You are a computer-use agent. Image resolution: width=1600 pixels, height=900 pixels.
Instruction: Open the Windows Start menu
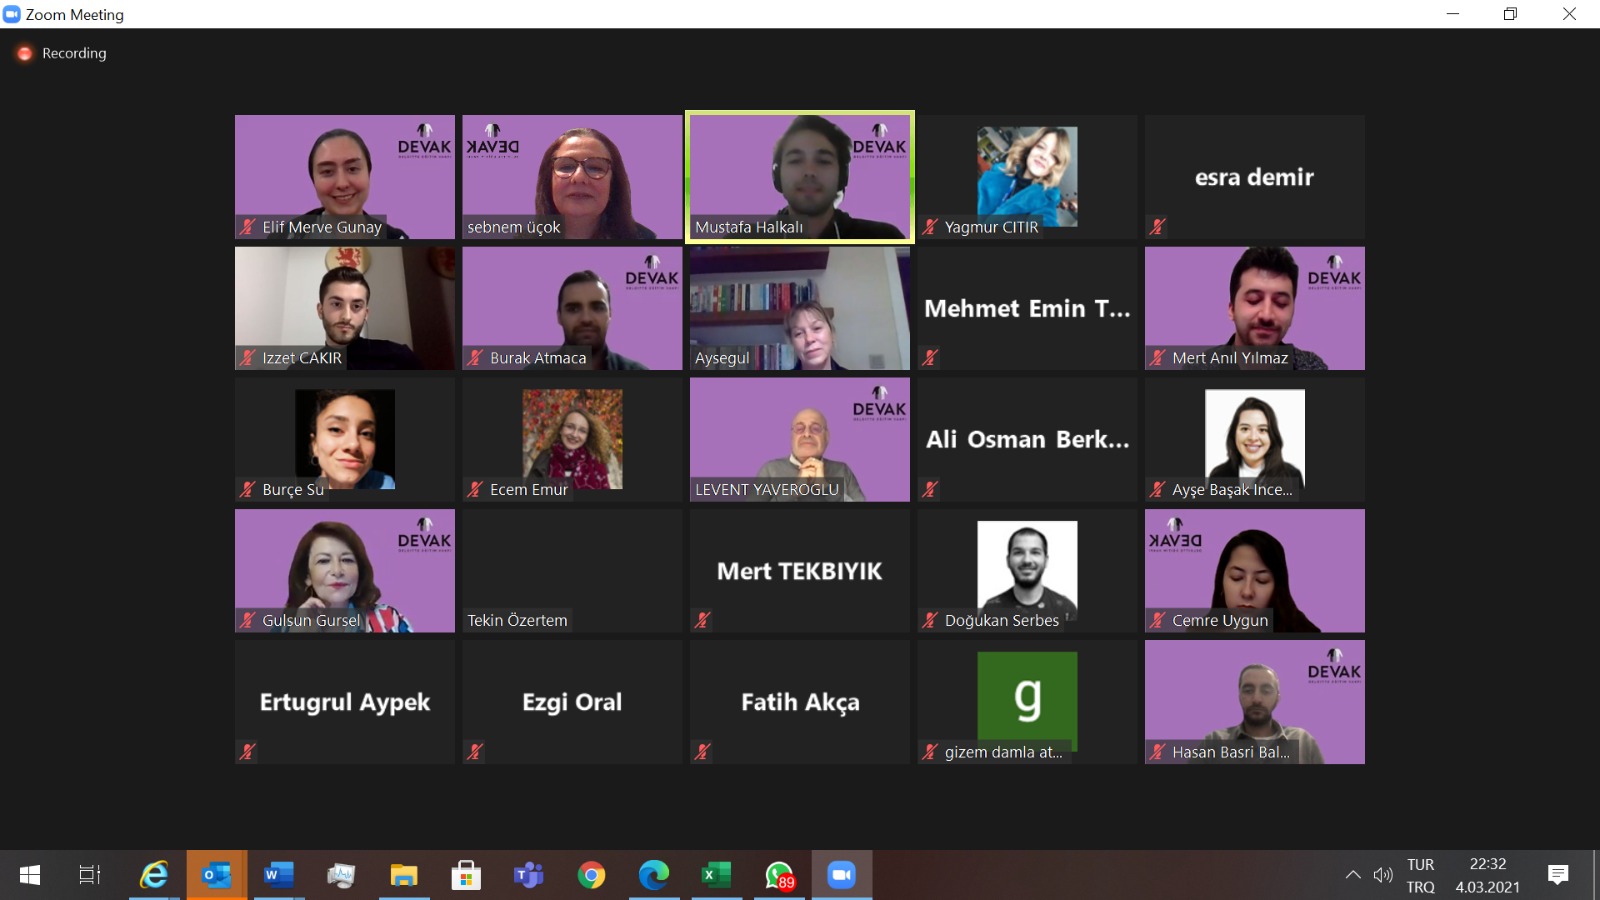[x=30, y=875]
